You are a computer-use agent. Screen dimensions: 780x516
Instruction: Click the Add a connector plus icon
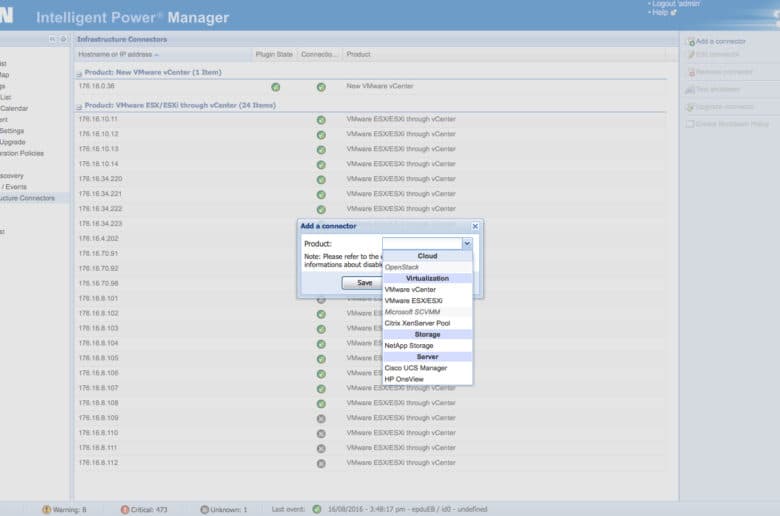pyautogui.click(x=691, y=42)
